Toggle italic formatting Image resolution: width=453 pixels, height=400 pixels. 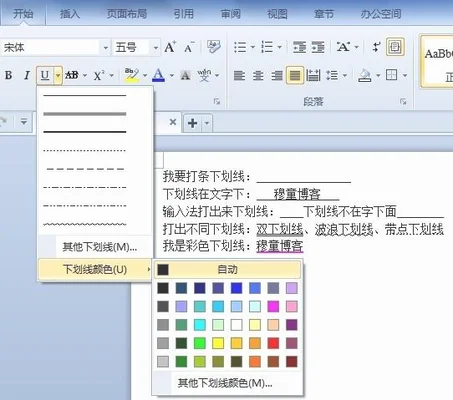[x=27, y=75]
